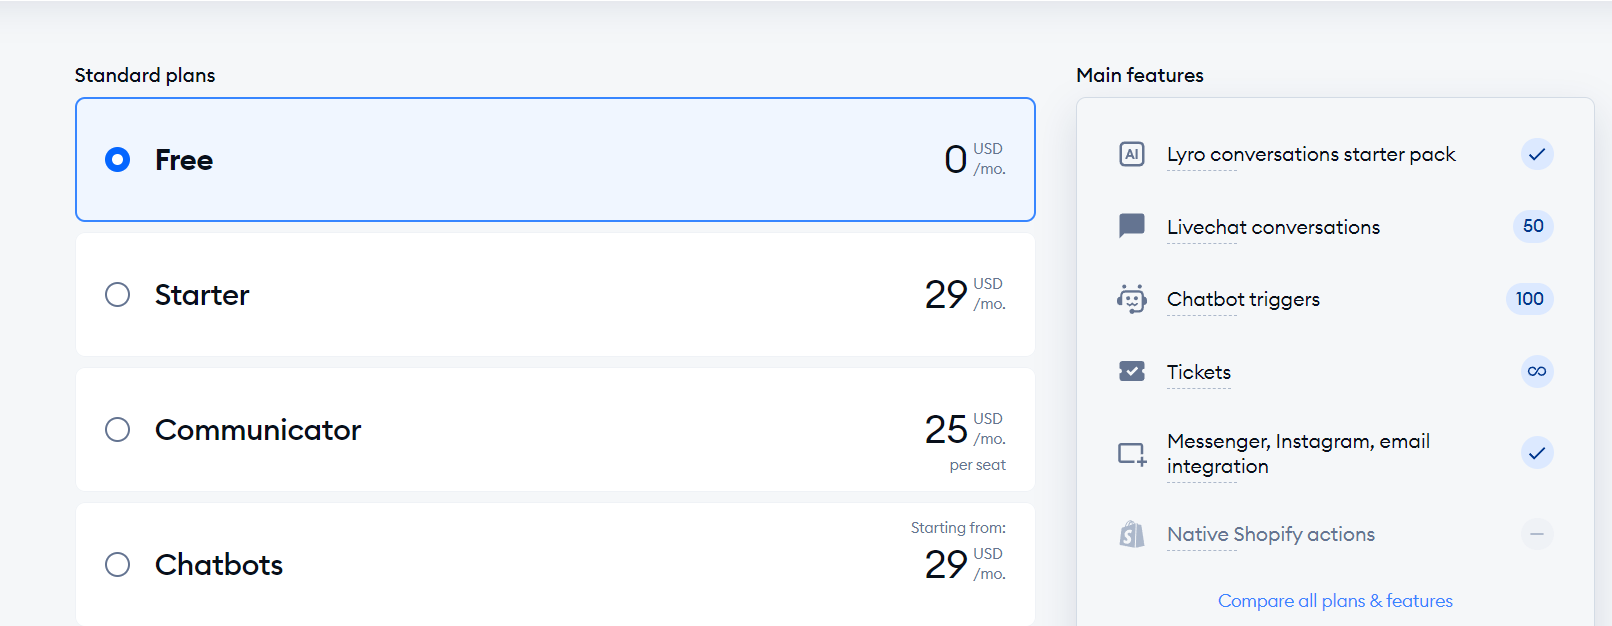Click the checkmark beside Lyro starter pack
1612x626 pixels.
pos(1537,155)
